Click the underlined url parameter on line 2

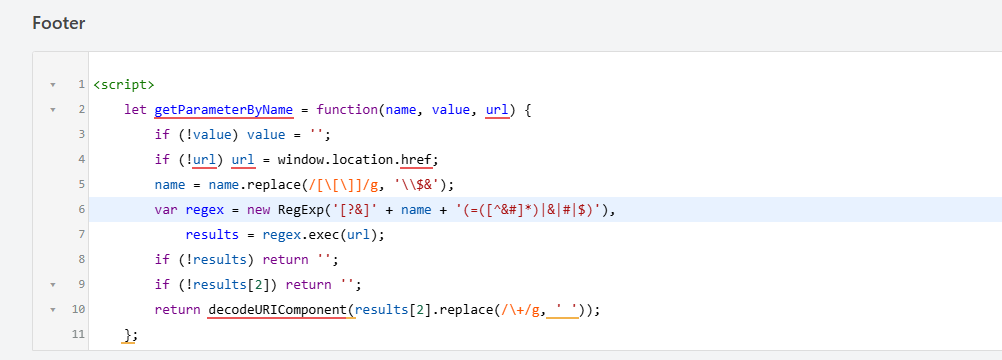[497, 109]
